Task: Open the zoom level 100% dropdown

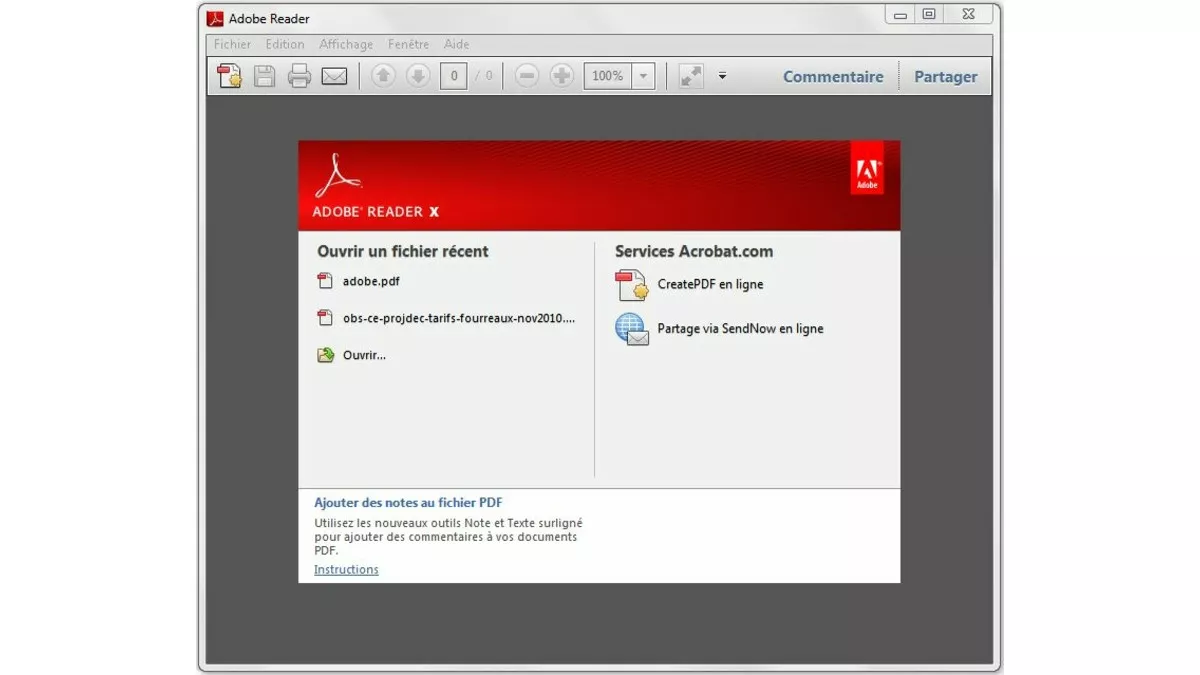Action: [x=644, y=75]
